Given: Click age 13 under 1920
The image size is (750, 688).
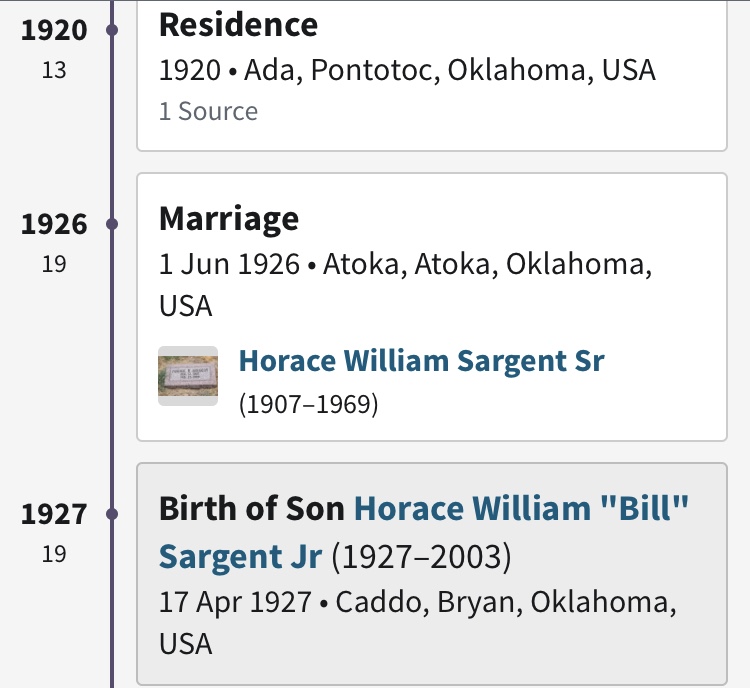Looking at the screenshot, I should point(54,71).
